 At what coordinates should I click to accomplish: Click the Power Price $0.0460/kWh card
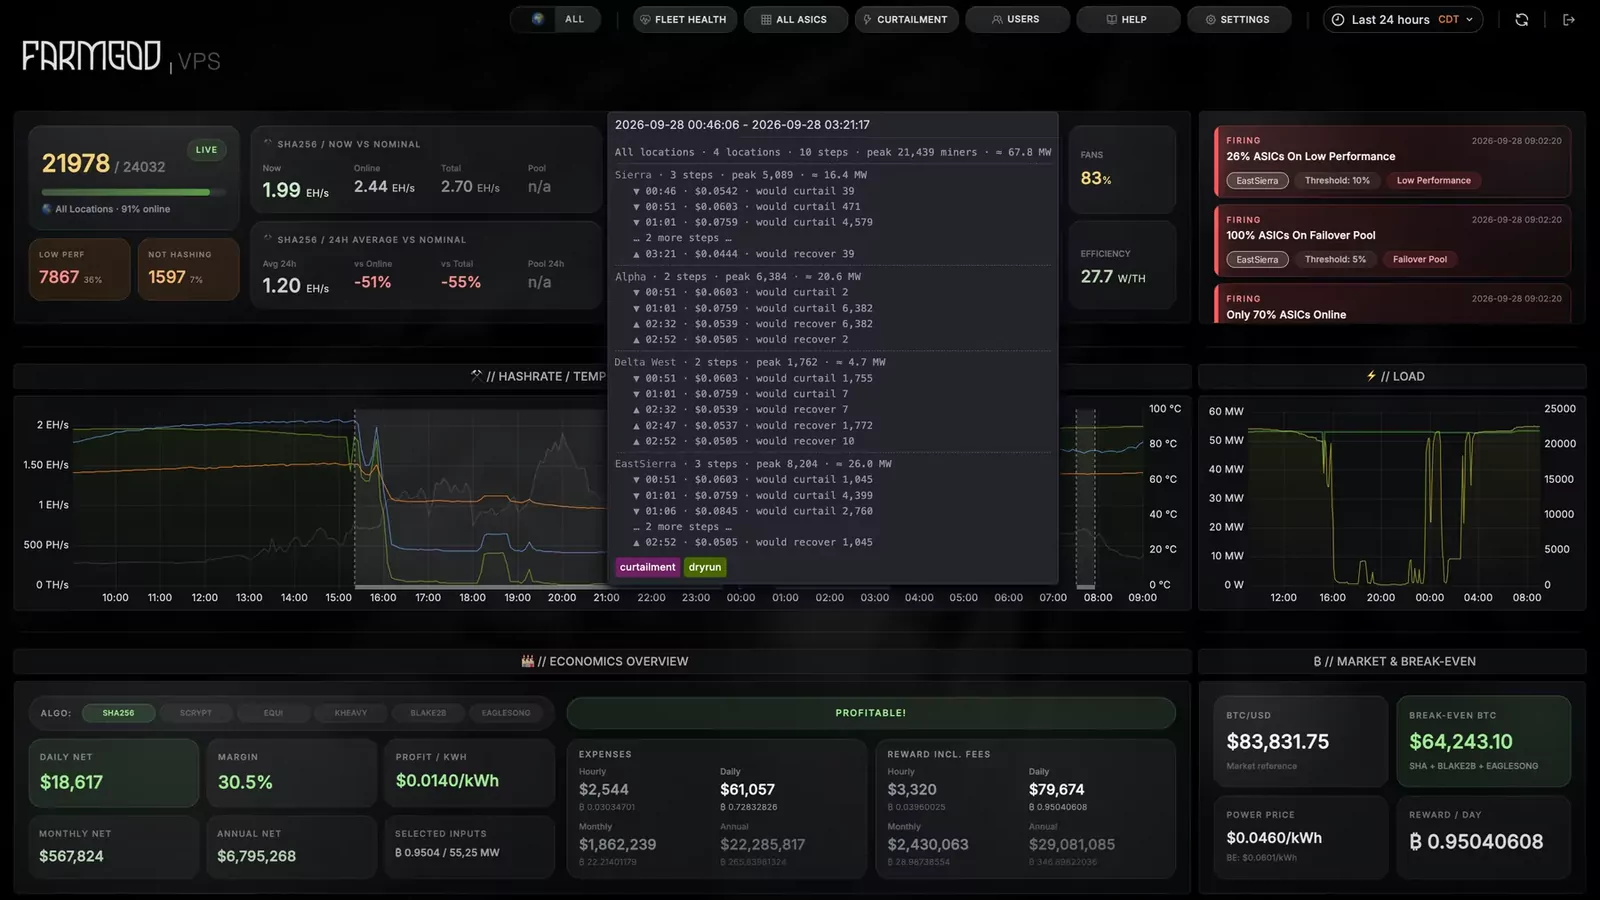1301,837
